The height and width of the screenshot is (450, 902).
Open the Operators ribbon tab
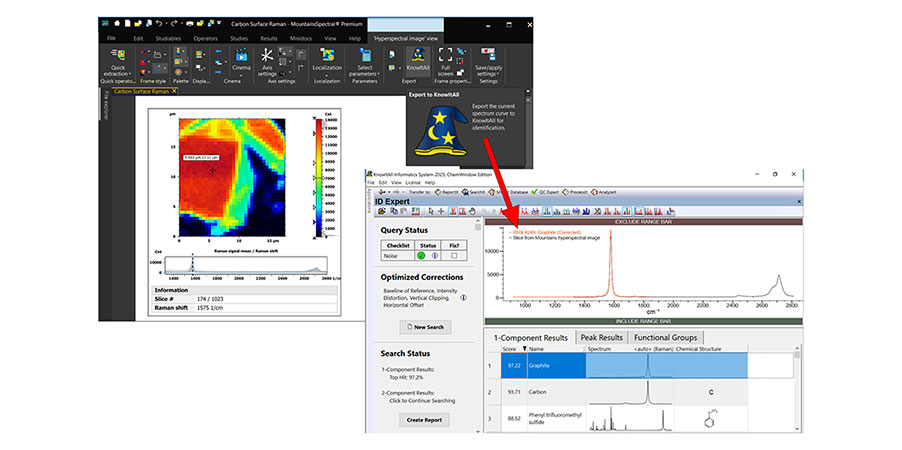[205, 38]
